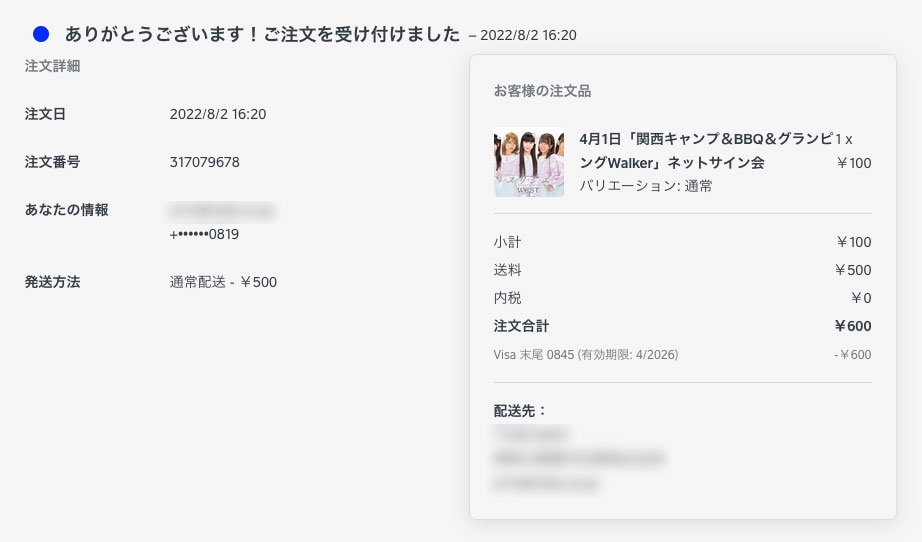
Task: Click the お客様の注文品 section heading
Action: [x=542, y=91]
